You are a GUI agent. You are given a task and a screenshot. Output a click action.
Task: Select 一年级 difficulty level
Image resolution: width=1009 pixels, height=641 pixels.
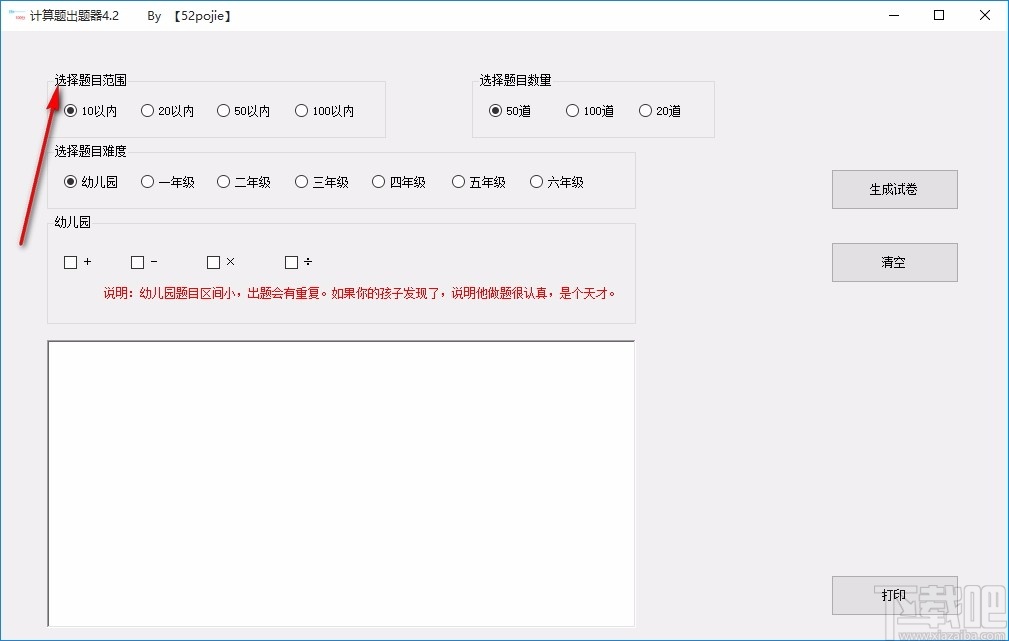coord(146,181)
